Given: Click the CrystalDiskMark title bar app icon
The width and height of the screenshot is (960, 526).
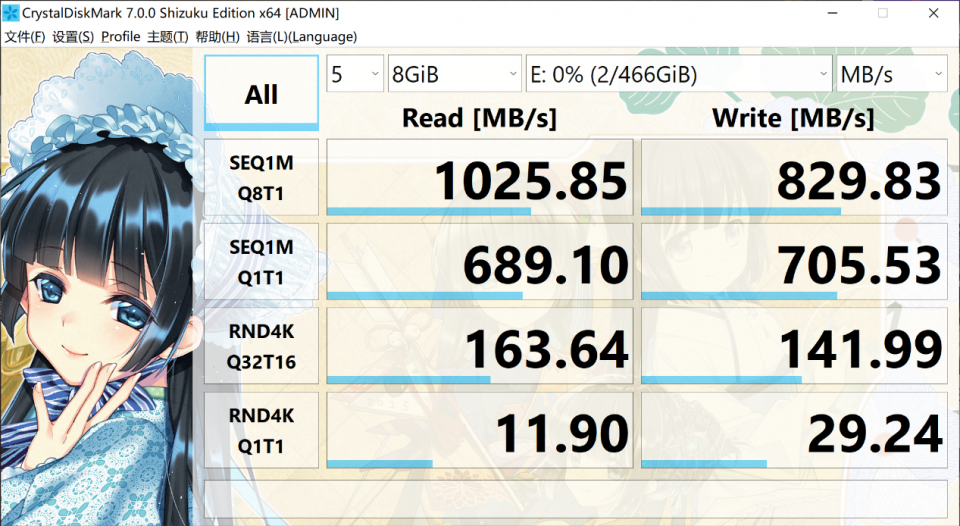Looking at the screenshot, I should pos(10,12).
